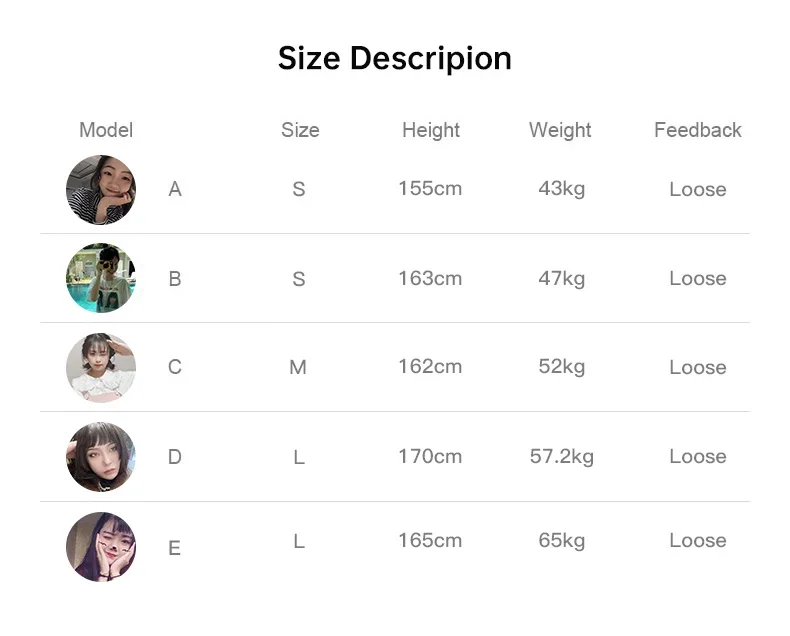The width and height of the screenshot is (790, 636).
Task: Click Loose feedback in model E's row
Action: [698, 541]
